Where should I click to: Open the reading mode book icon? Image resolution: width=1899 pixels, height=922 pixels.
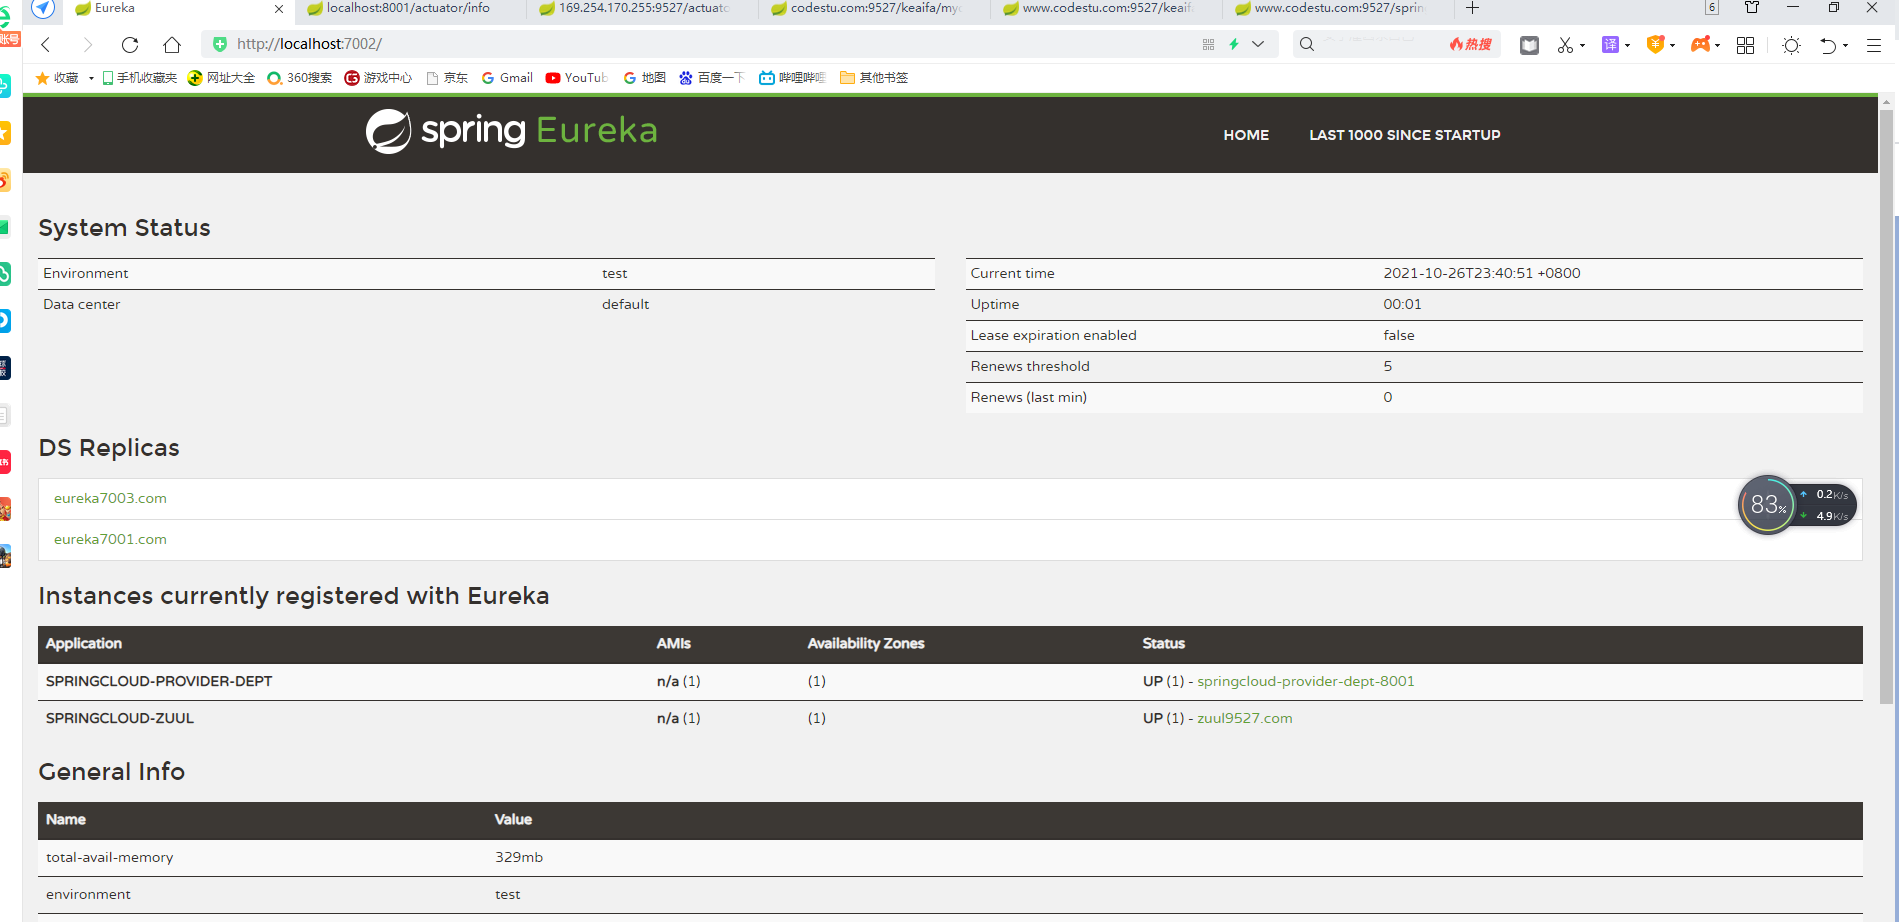click(1529, 45)
